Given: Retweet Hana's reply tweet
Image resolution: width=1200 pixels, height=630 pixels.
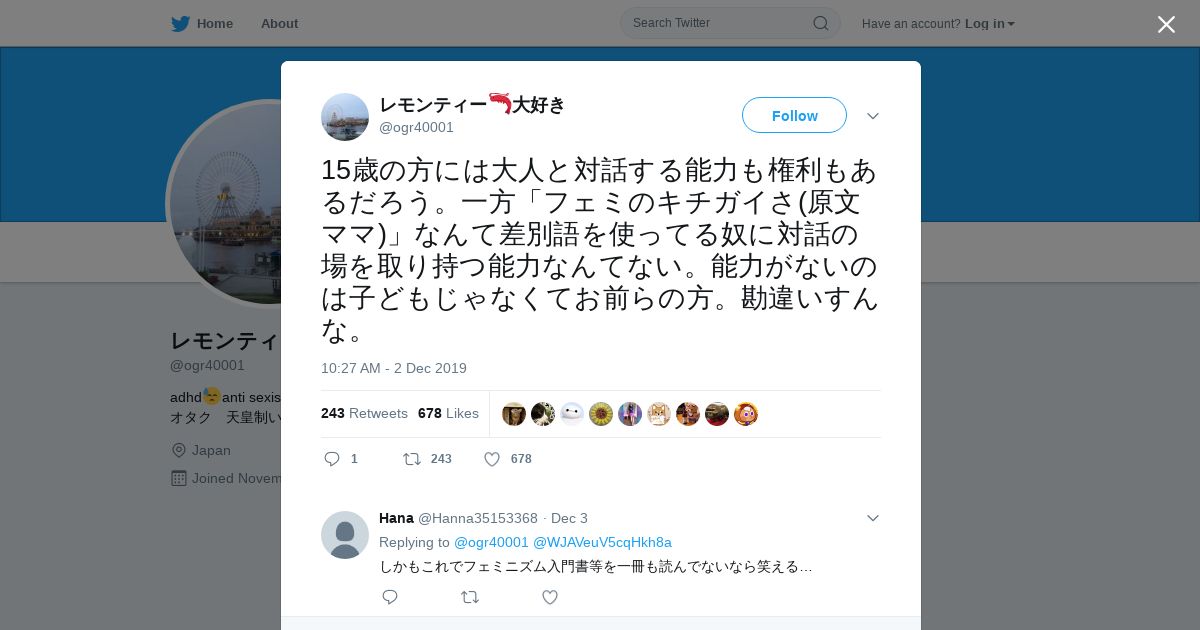Looking at the screenshot, I should coord(470,597).
